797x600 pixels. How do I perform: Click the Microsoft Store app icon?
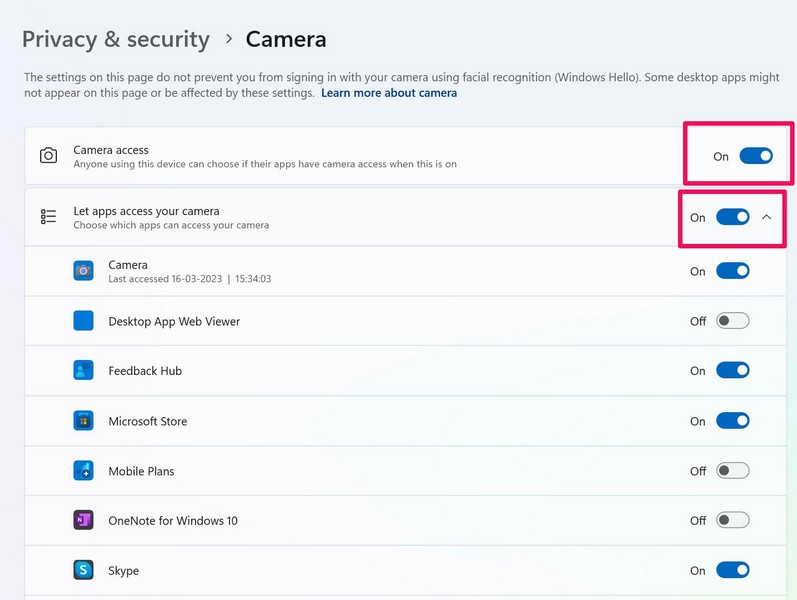[x=84, y=421]
